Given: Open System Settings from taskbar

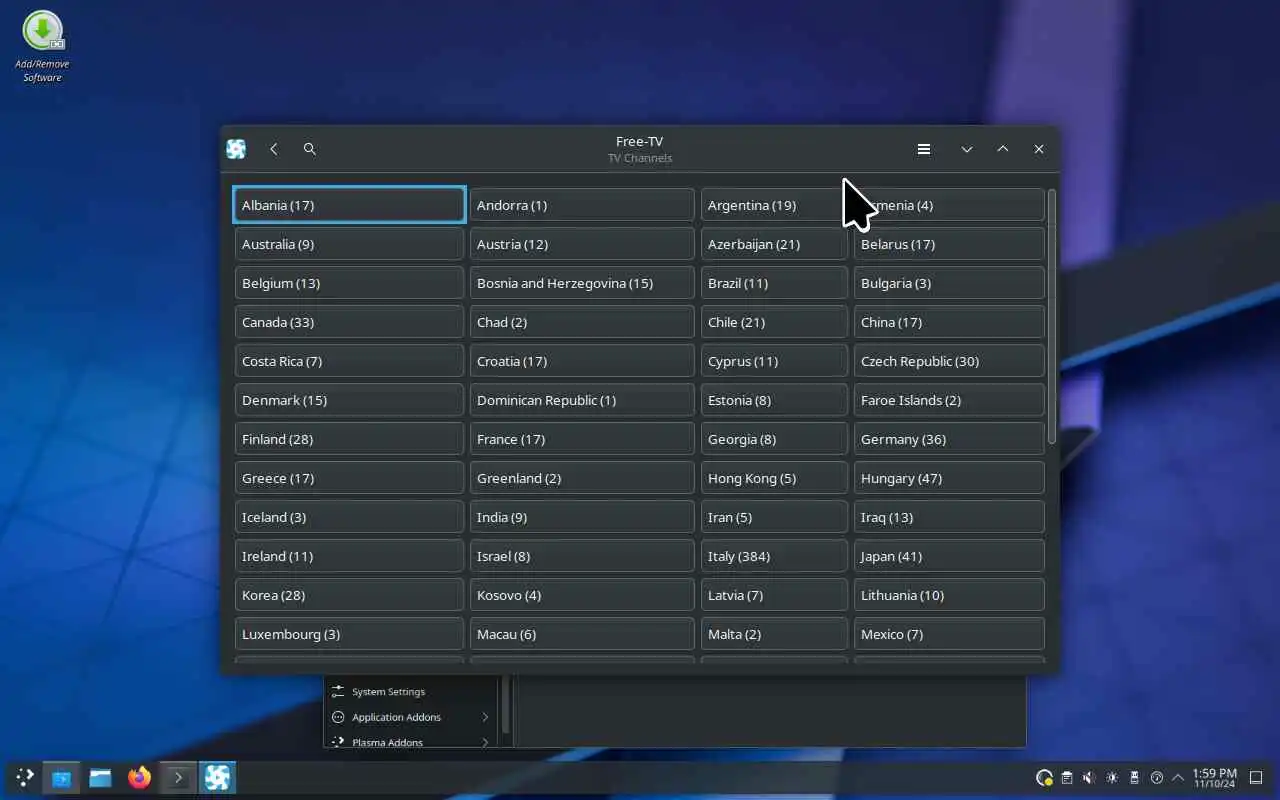Looking at the screenshot, I should pyautogui.click(x=62, y=777).
